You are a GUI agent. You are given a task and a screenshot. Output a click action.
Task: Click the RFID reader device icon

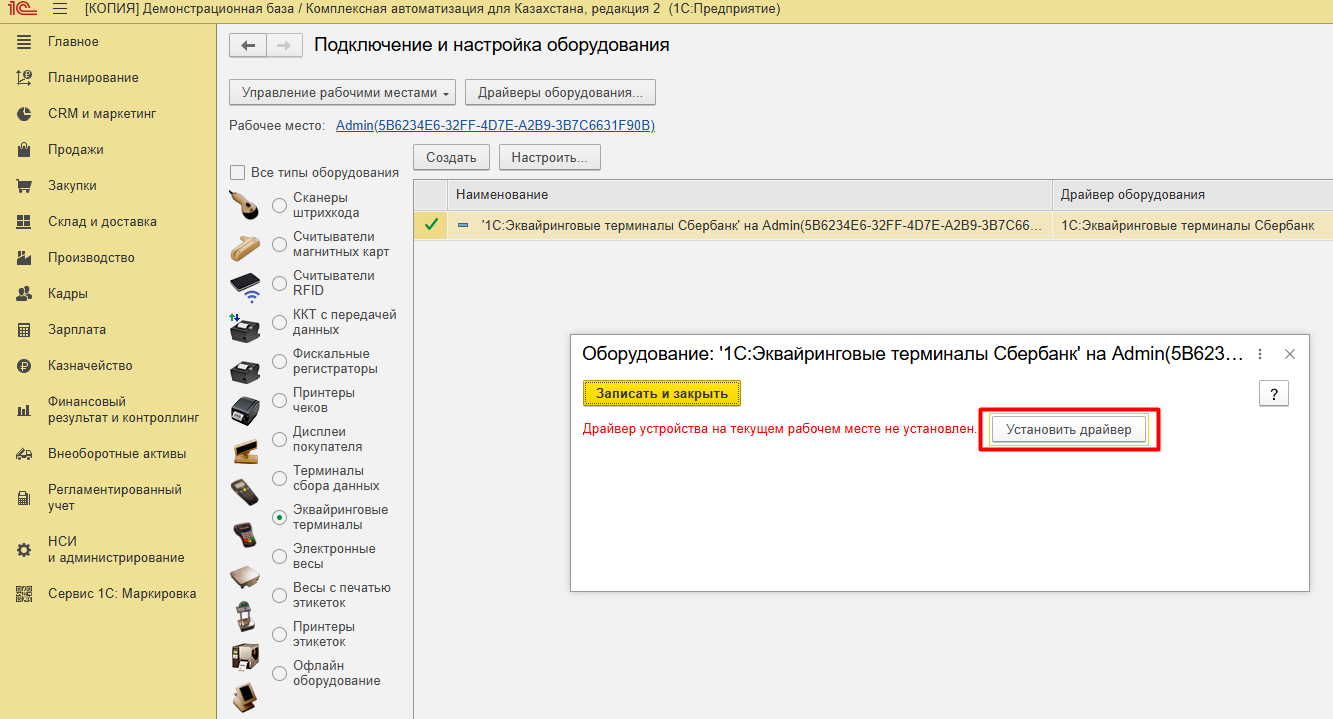[245, 285]
